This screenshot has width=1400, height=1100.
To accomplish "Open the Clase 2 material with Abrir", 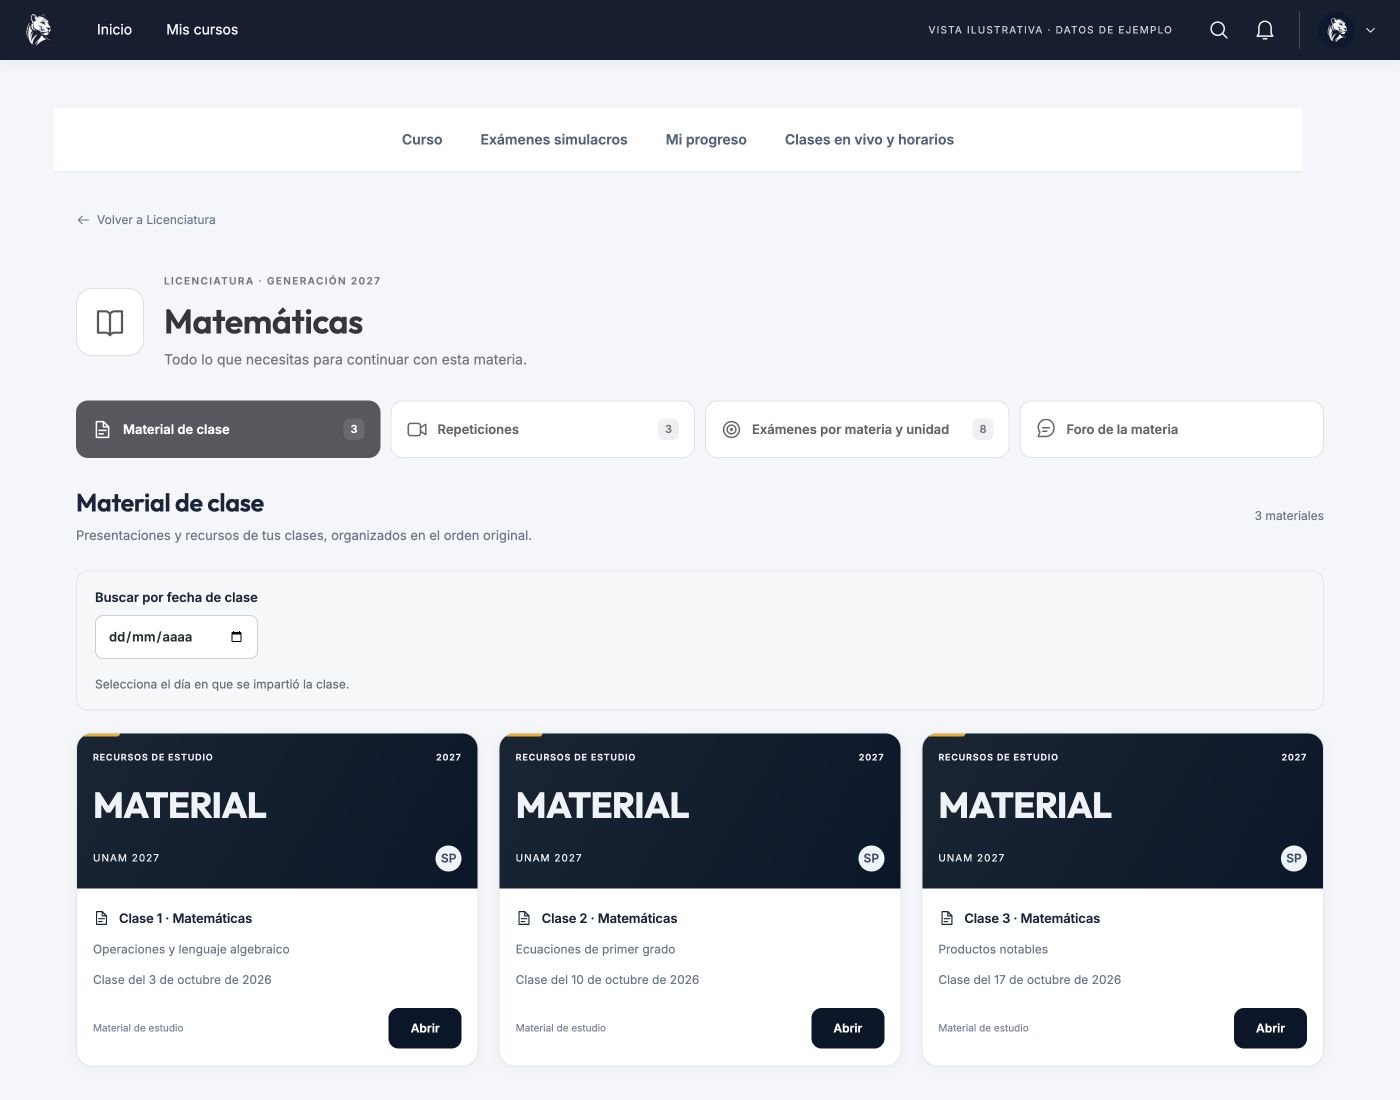I will tap(848, 1028).
